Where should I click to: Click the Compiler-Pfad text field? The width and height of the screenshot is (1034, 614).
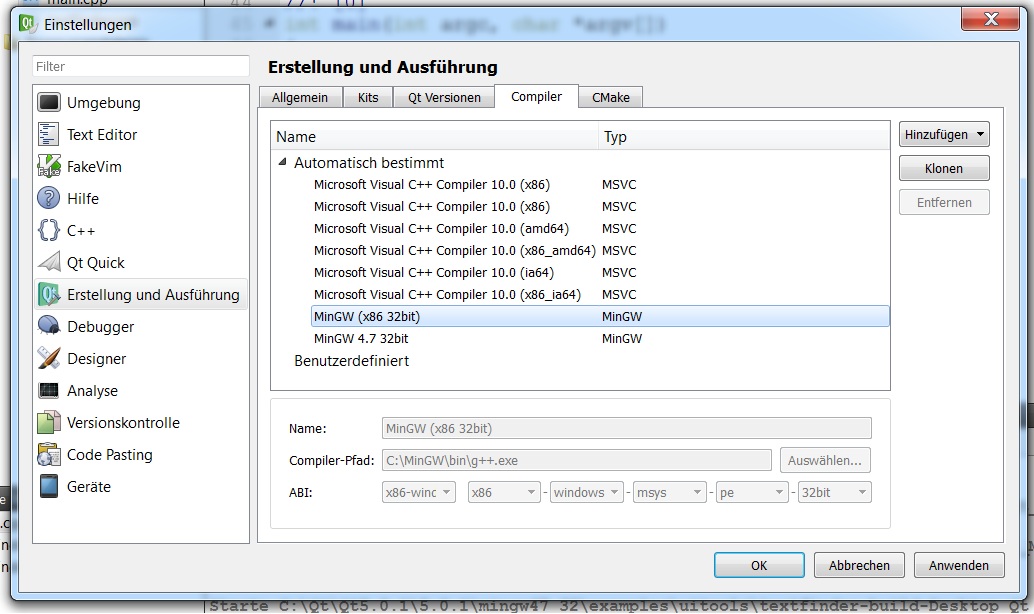click(x=576, y=460)
